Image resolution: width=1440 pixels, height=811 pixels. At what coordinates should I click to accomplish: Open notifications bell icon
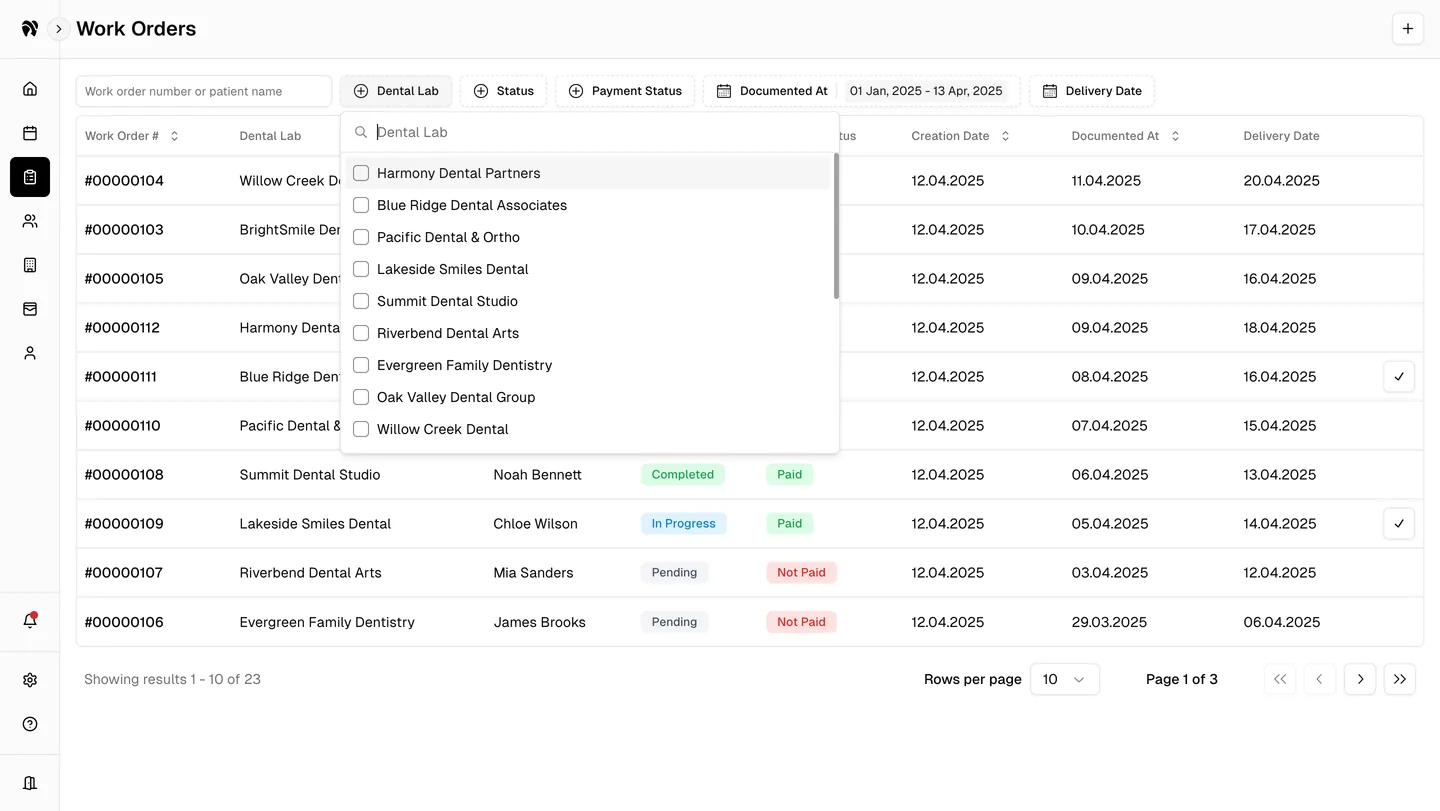click(x=30, y=620)
